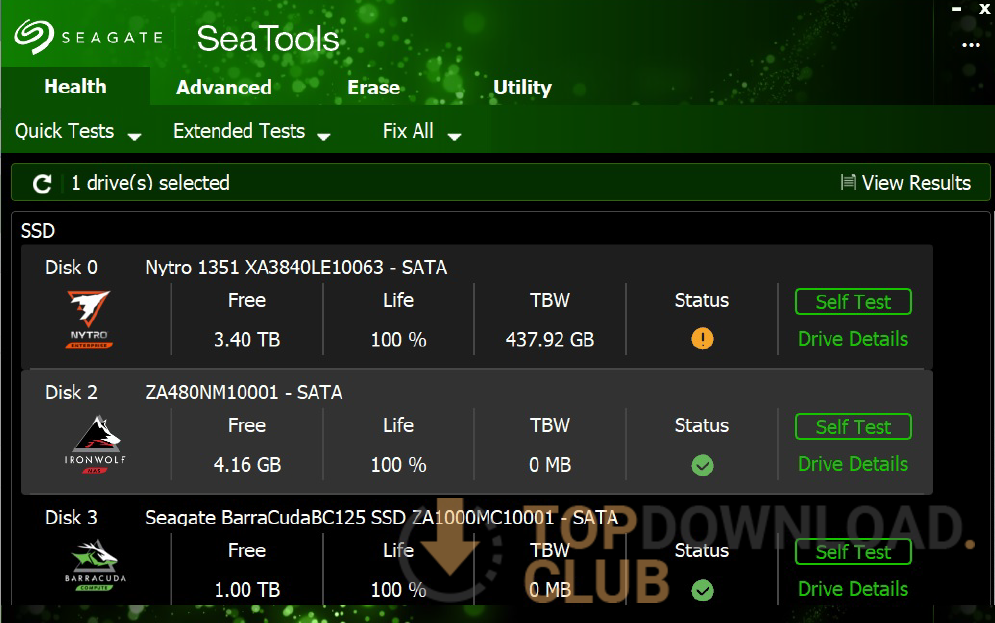
Task: Click the 4.16 GB free value
Action: coord(247,464)
